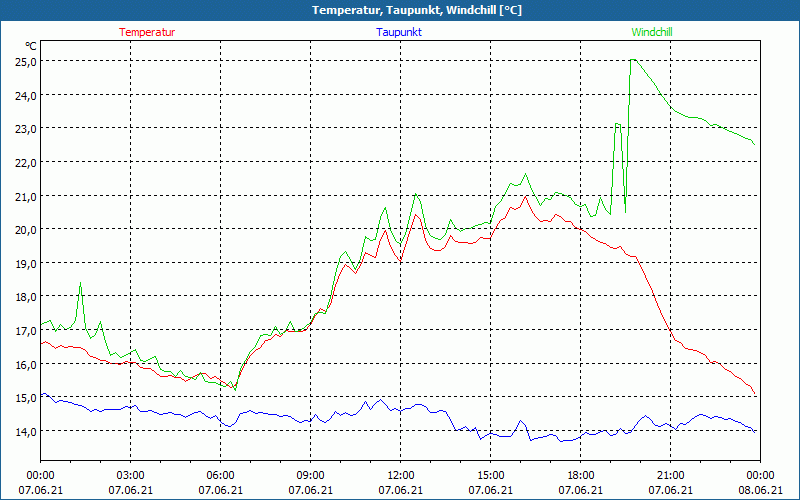Click the 21:00 time label on x-axis
The image size is (800, 500).
click(x=670, y=476)
